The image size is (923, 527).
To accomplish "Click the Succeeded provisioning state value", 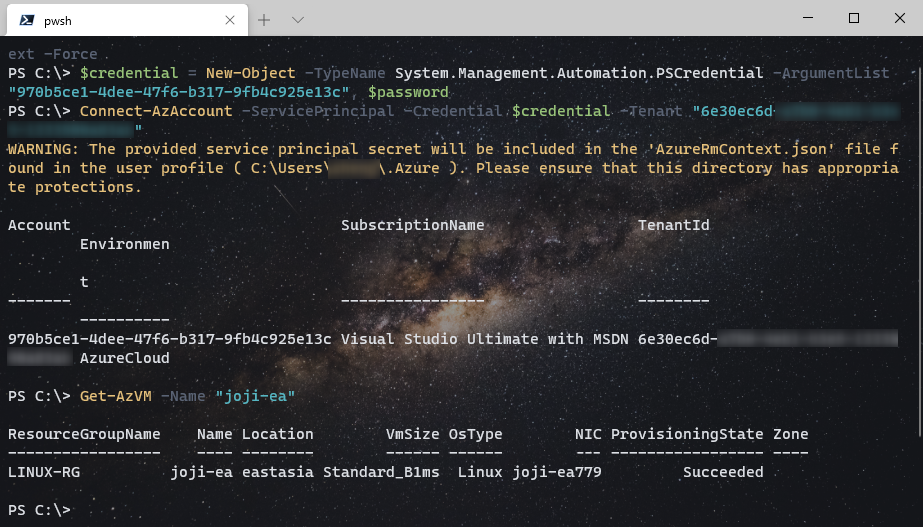I will click(723, 472).
